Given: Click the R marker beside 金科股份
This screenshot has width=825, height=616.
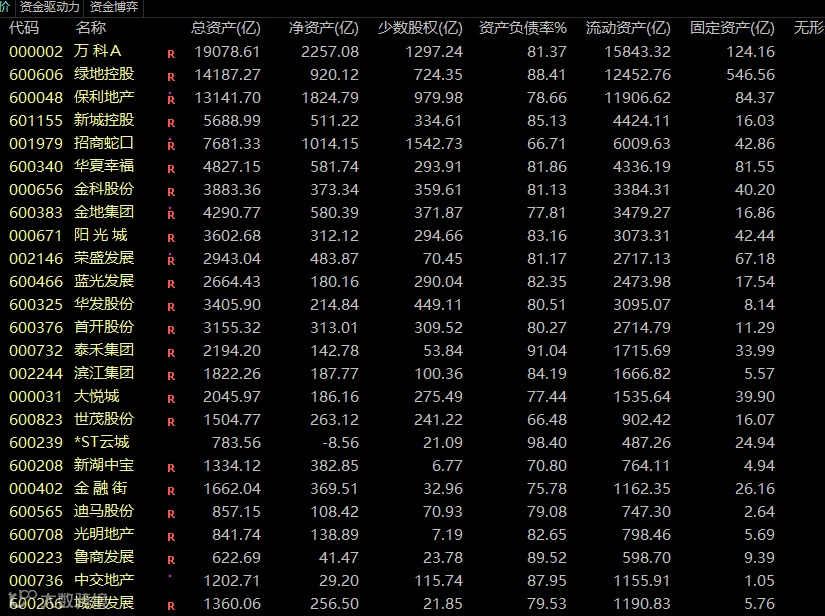Looking at the screenshot, I should click(171, 193).
